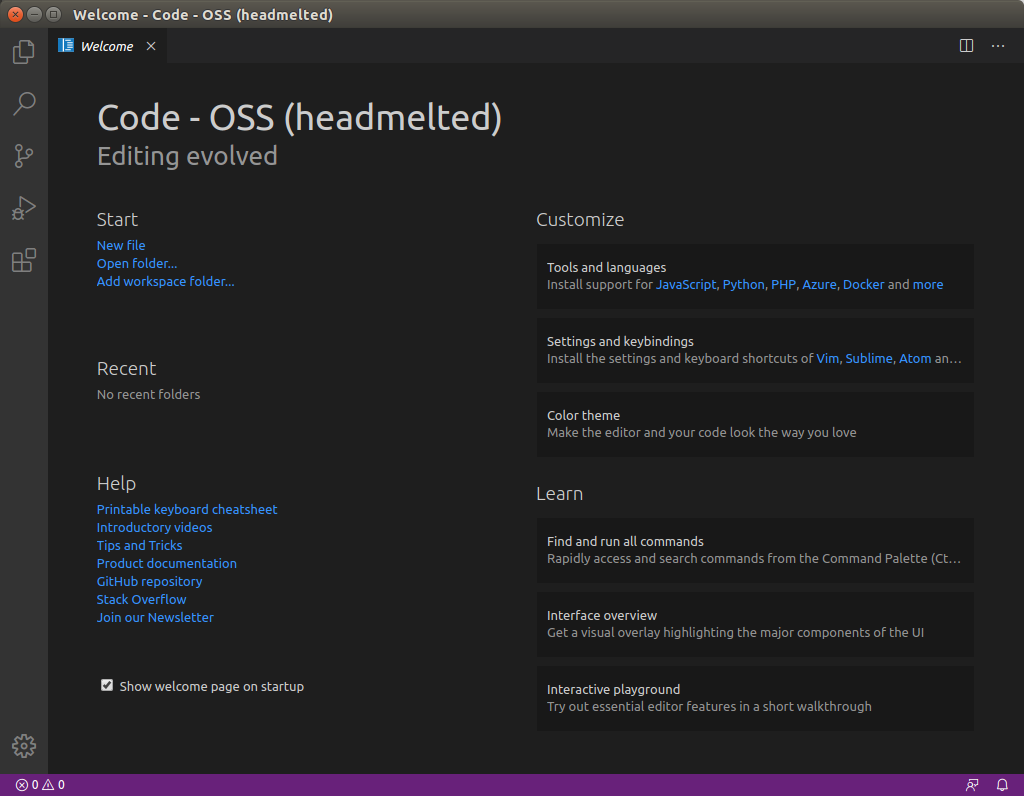Select the Welcome tab
The width and height of the screenshot is (1024, 796).
(x=108, y=46)
